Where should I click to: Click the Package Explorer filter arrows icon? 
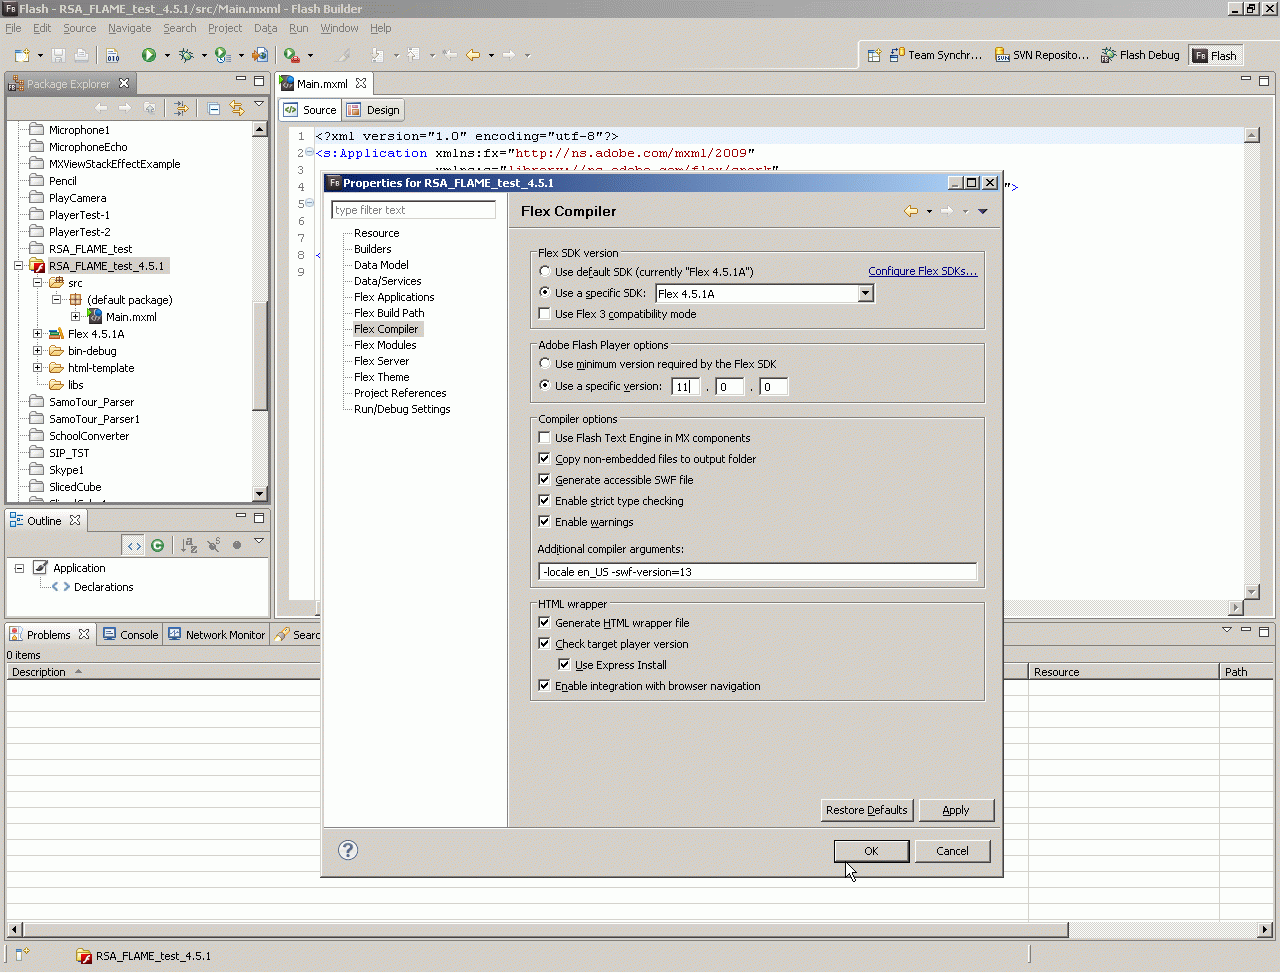tap(181, 108)
